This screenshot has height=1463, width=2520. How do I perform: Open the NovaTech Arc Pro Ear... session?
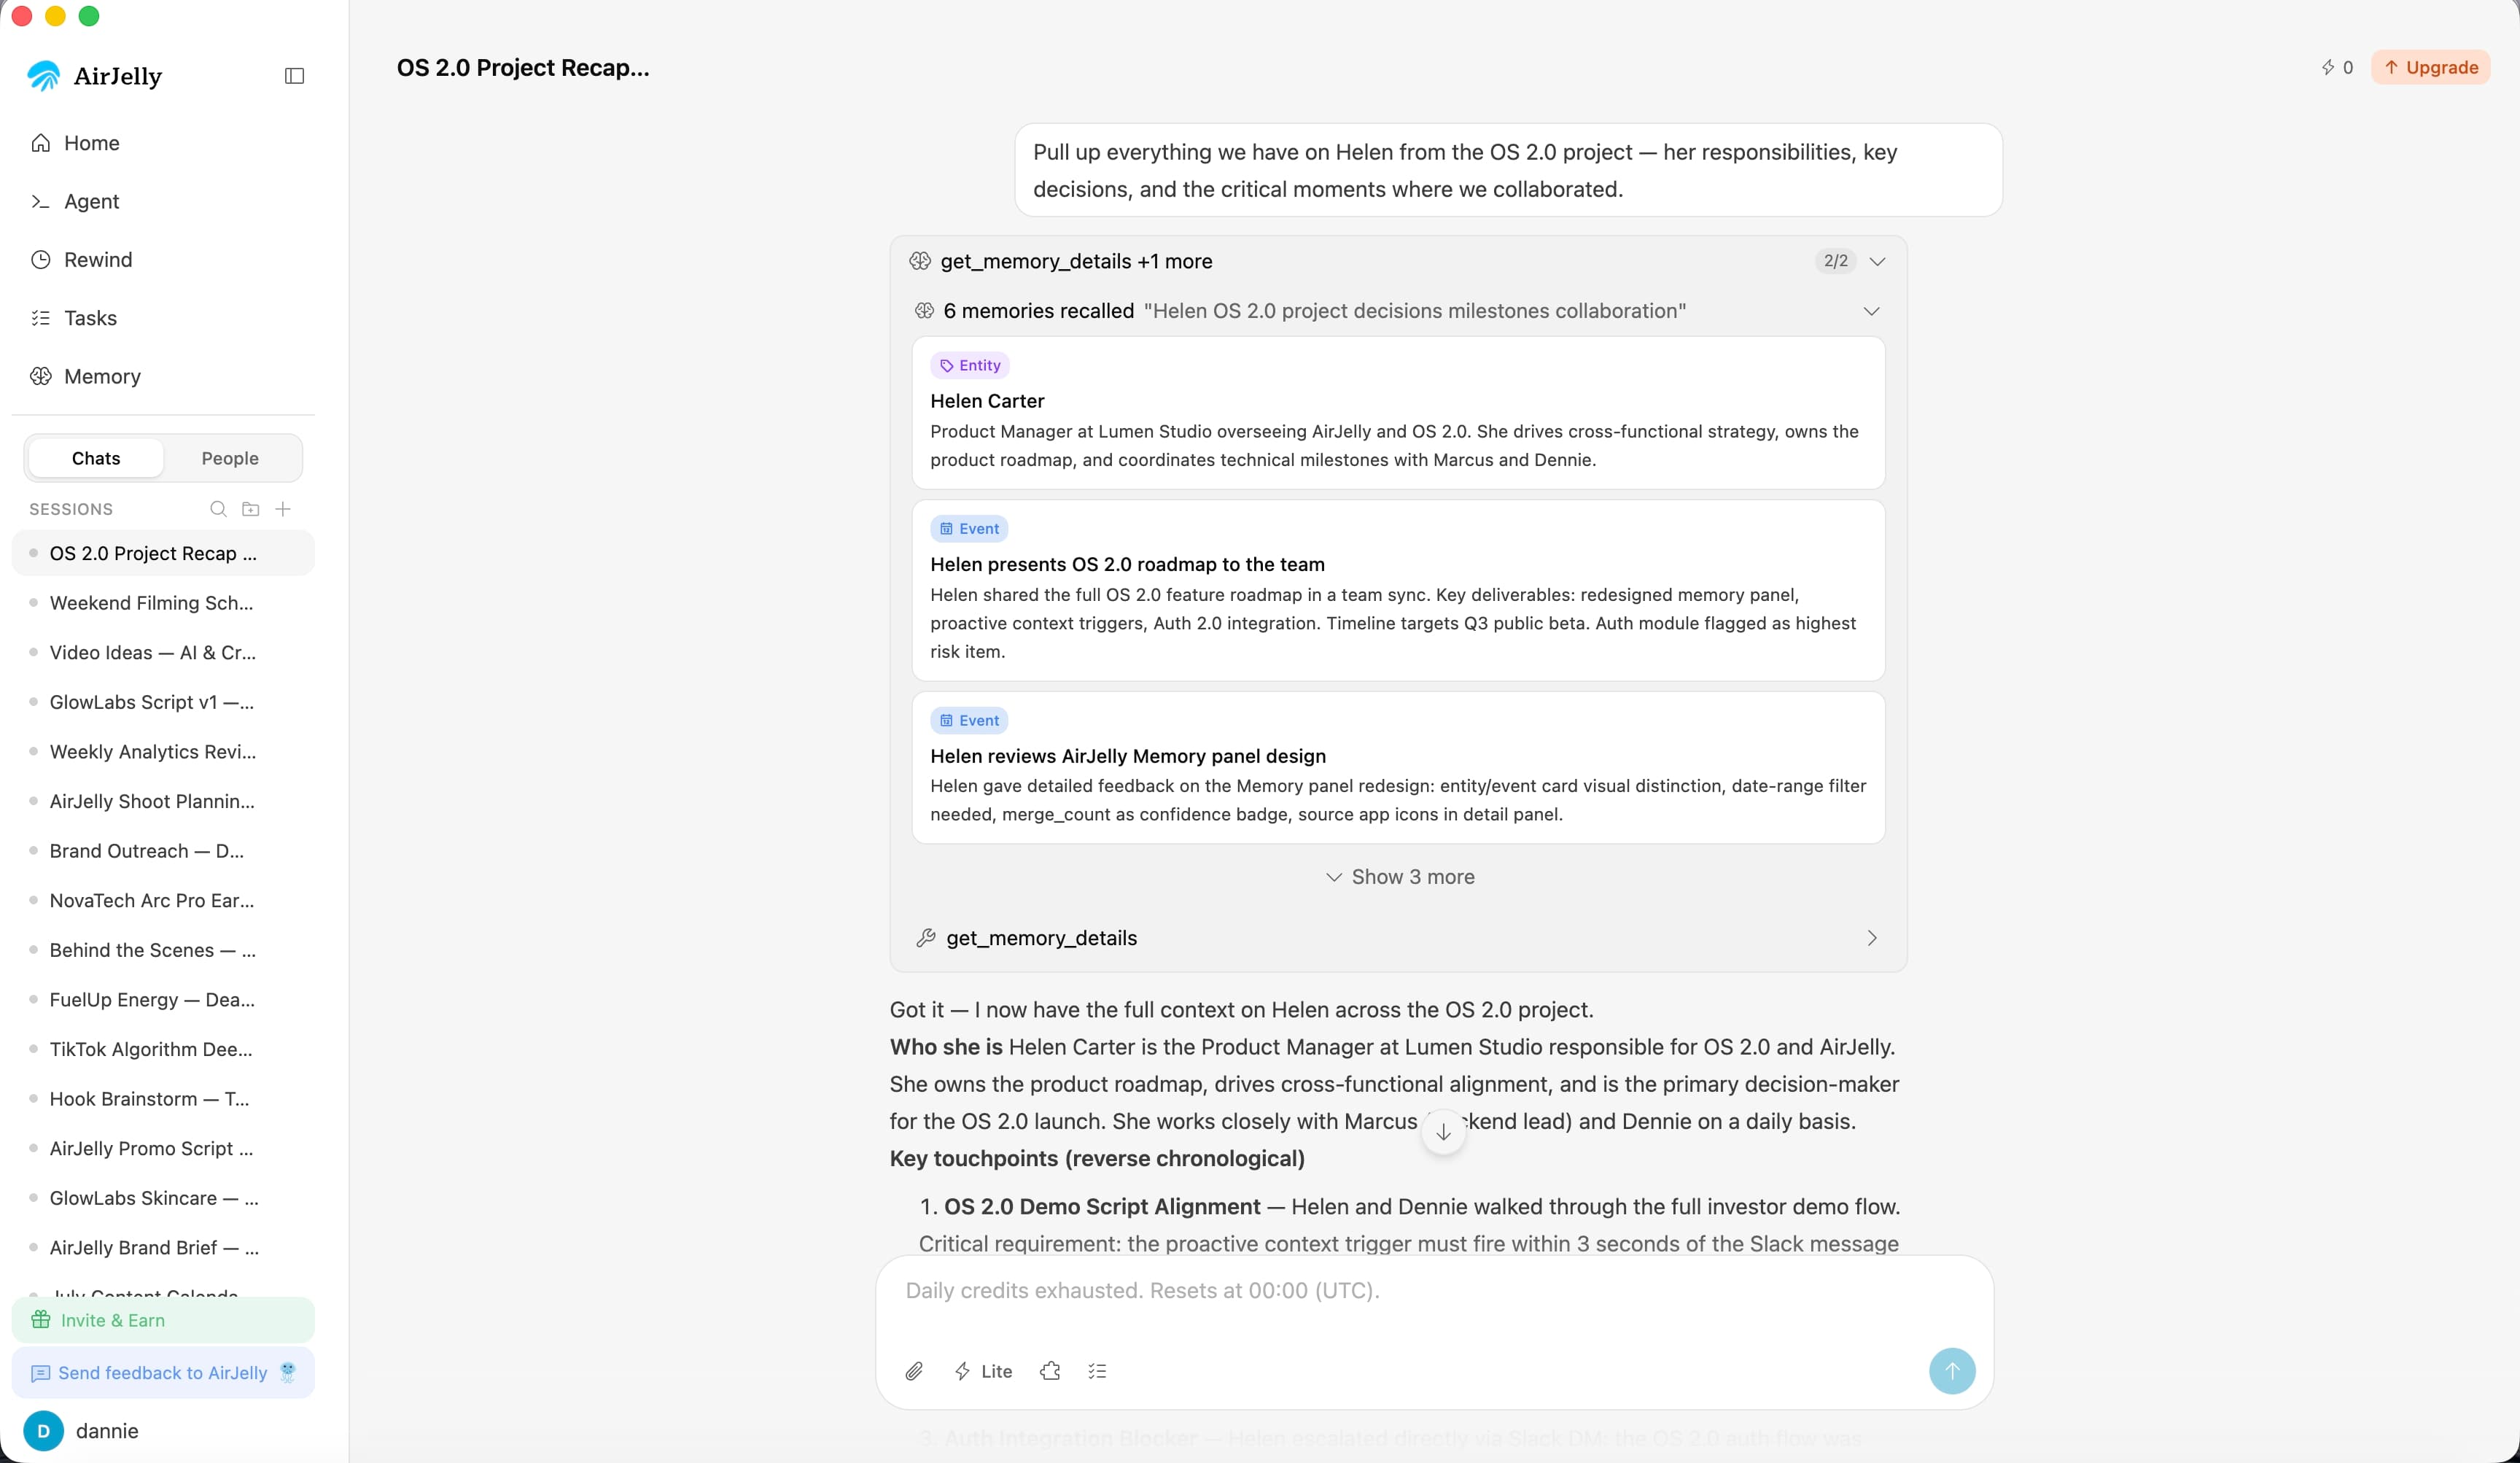tap(163, 901)
